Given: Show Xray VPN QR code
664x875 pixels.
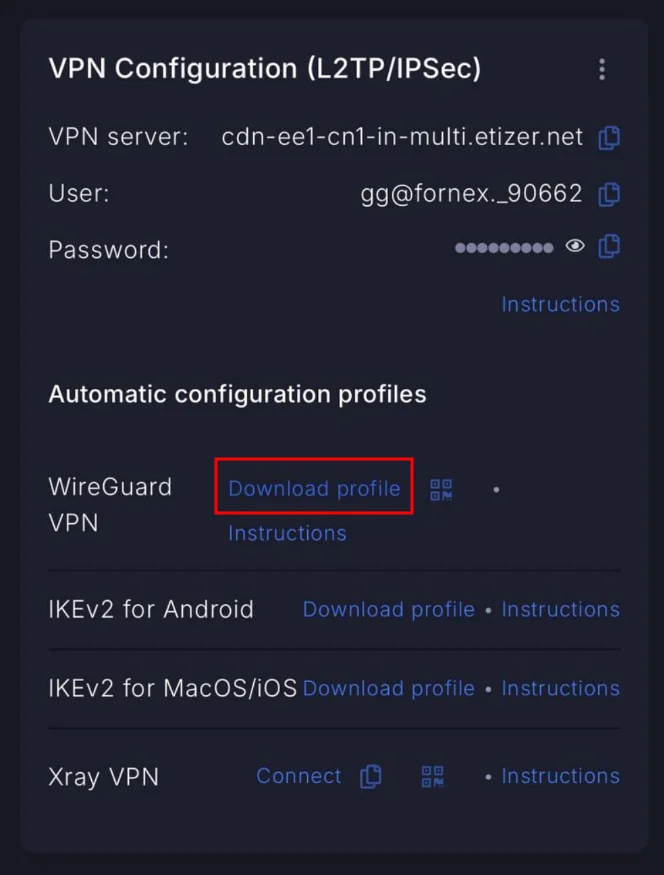Looking at the screenshot, I should click(433, 776).
